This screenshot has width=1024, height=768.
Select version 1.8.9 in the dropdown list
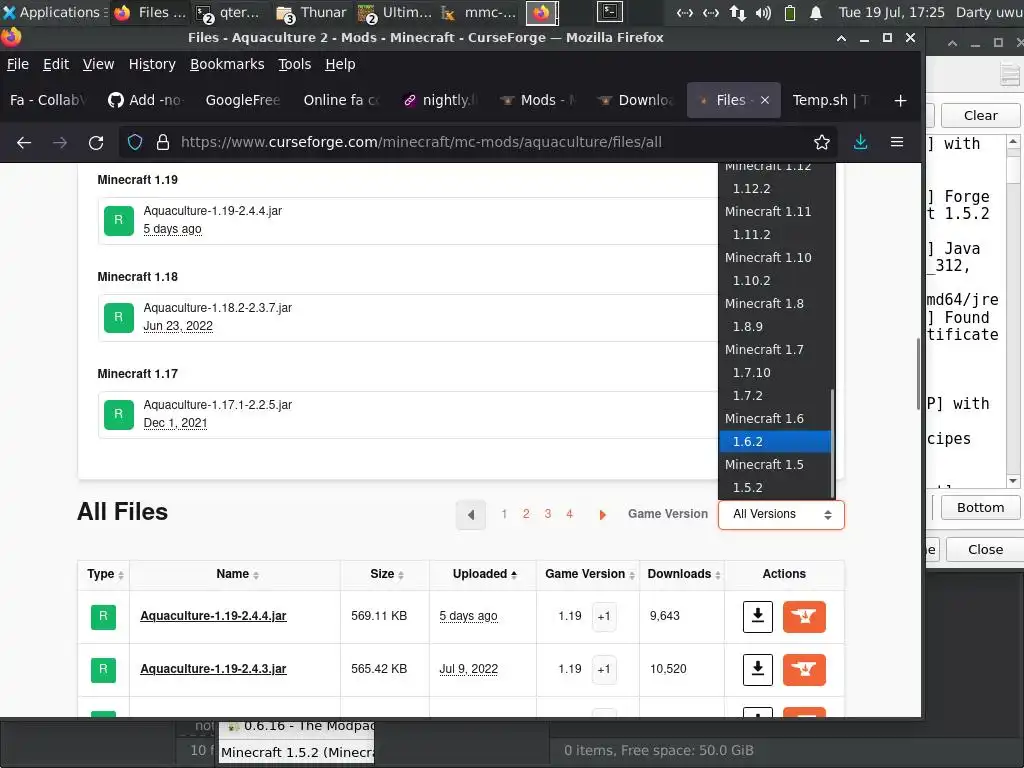coord(775,327)
